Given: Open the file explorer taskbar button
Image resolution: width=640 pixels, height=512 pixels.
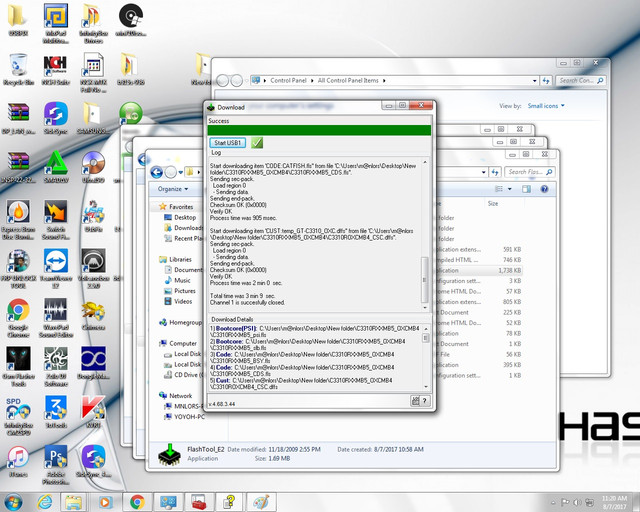Looking at the screenshot, I should [x=74, y=502].
